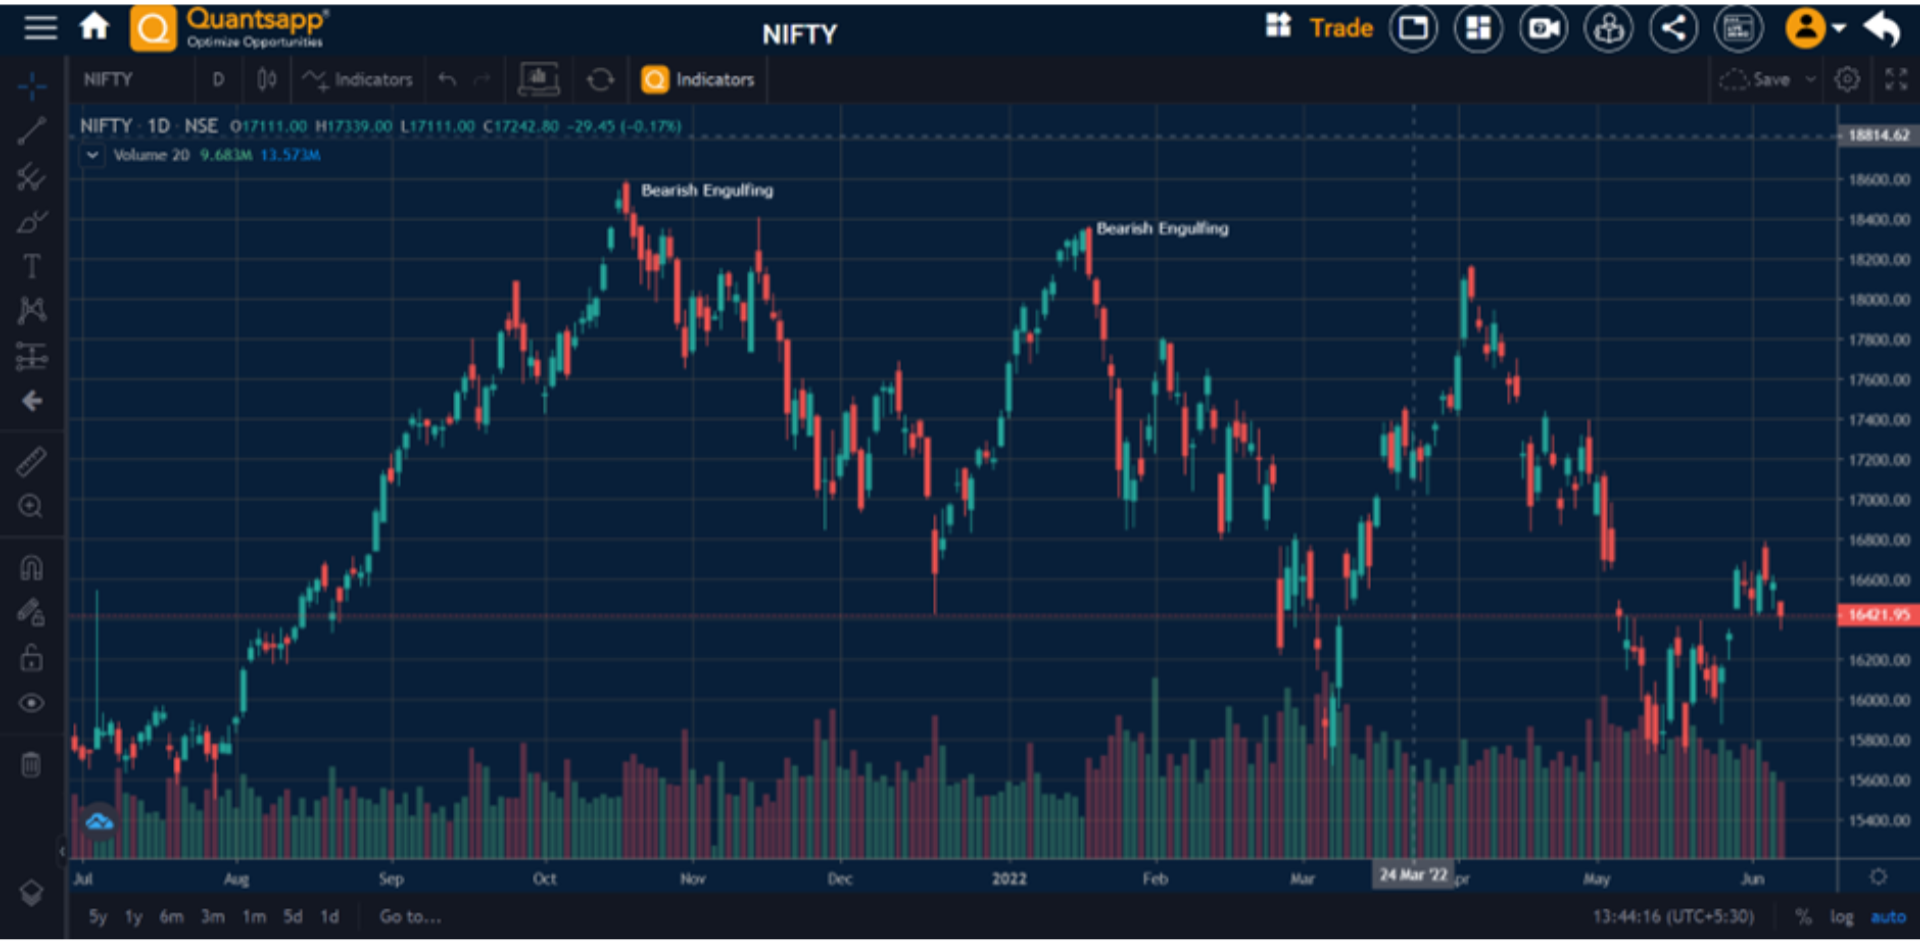Hide all drawings with eye icon
The width and height of the screenshot is (1920, 942).
tap(32, 703)
